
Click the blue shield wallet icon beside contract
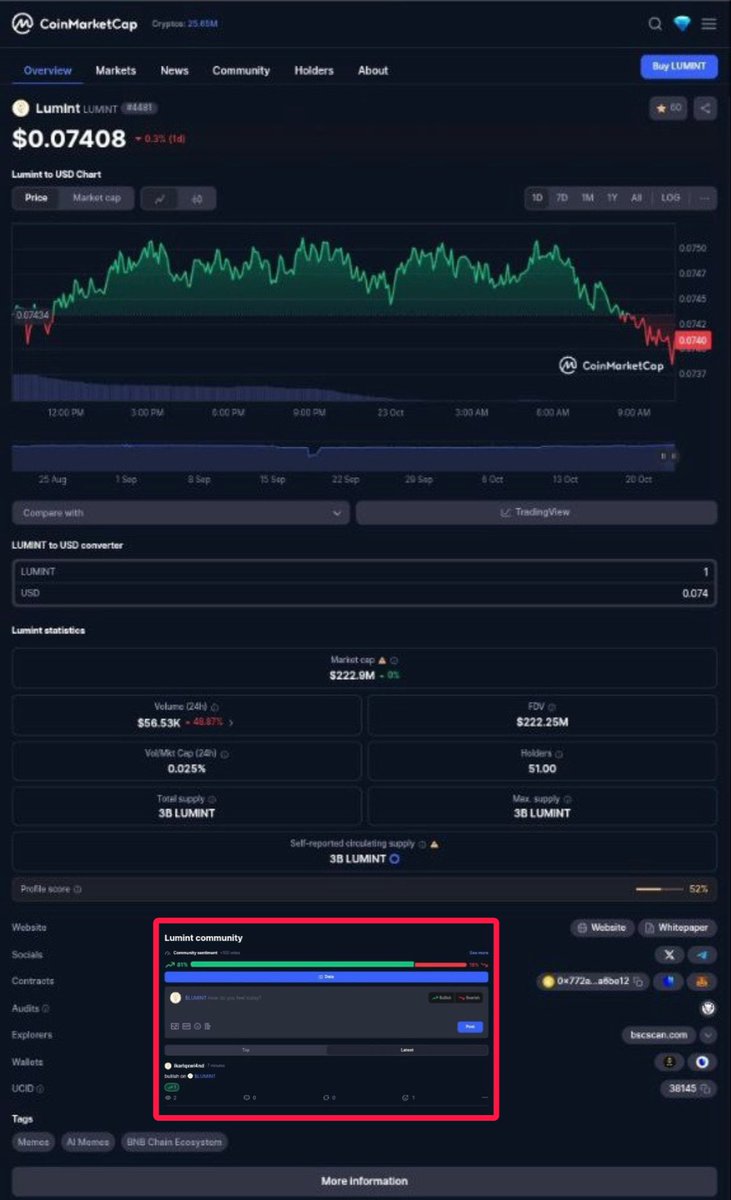tap(668, 982)
